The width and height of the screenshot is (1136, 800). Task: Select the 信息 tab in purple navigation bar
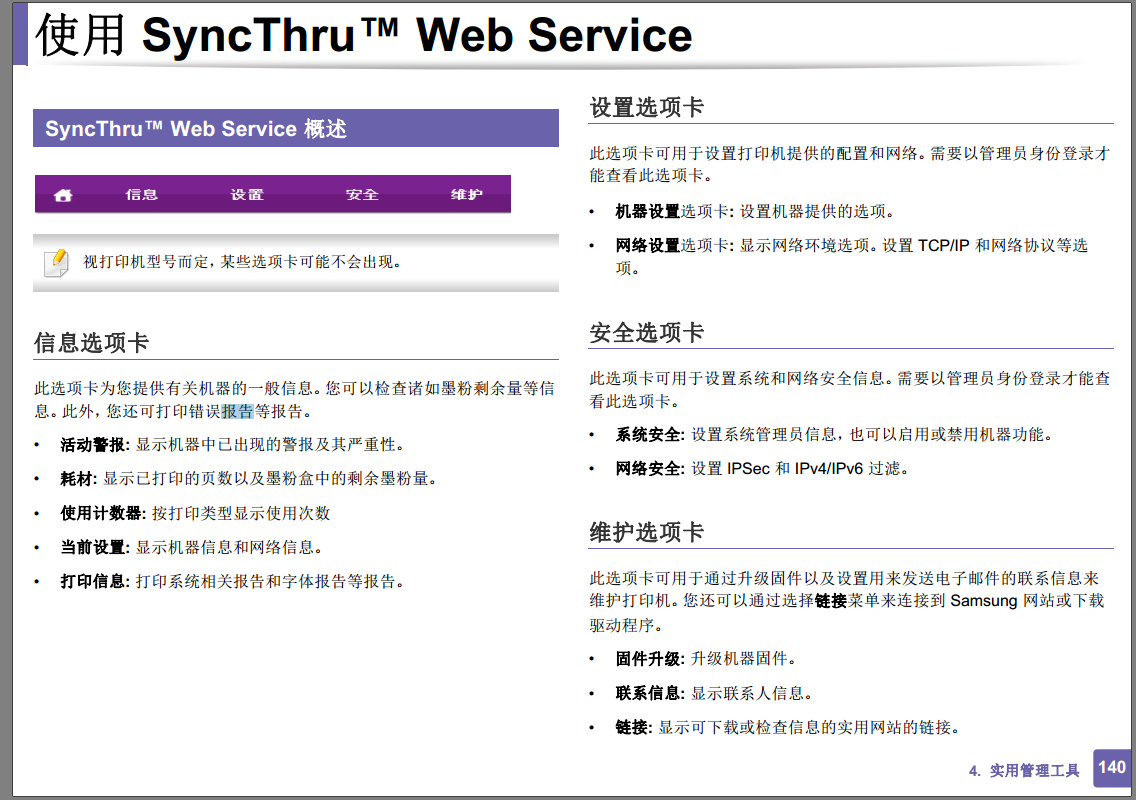141,194
